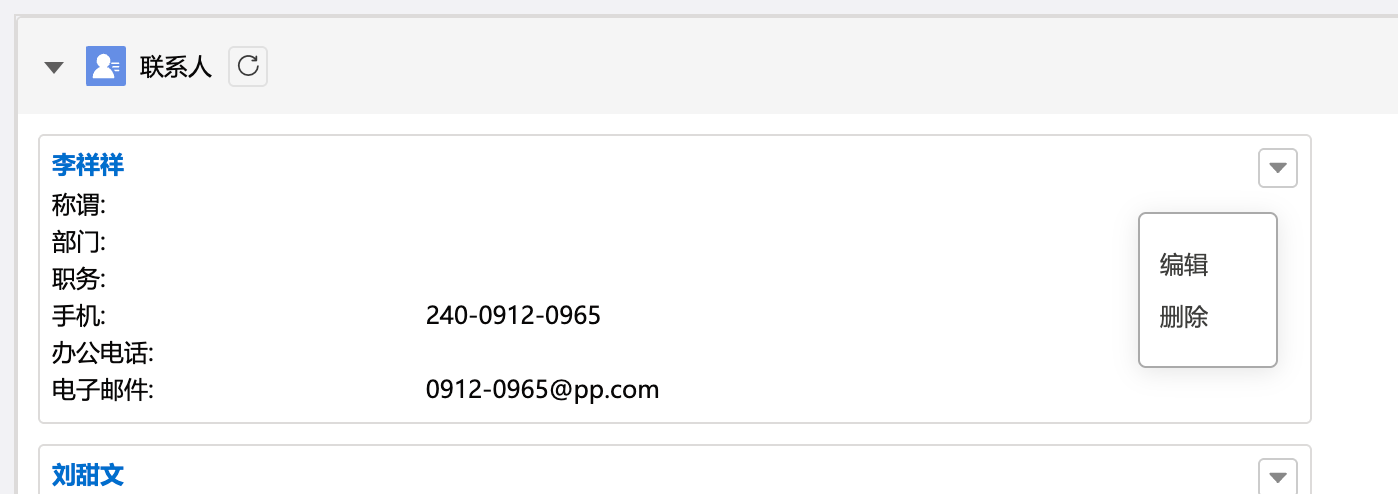This screenshot has height=494, width=1398.
Task: Open the 刘甜文 contact link
Action: tap(88, 474)
